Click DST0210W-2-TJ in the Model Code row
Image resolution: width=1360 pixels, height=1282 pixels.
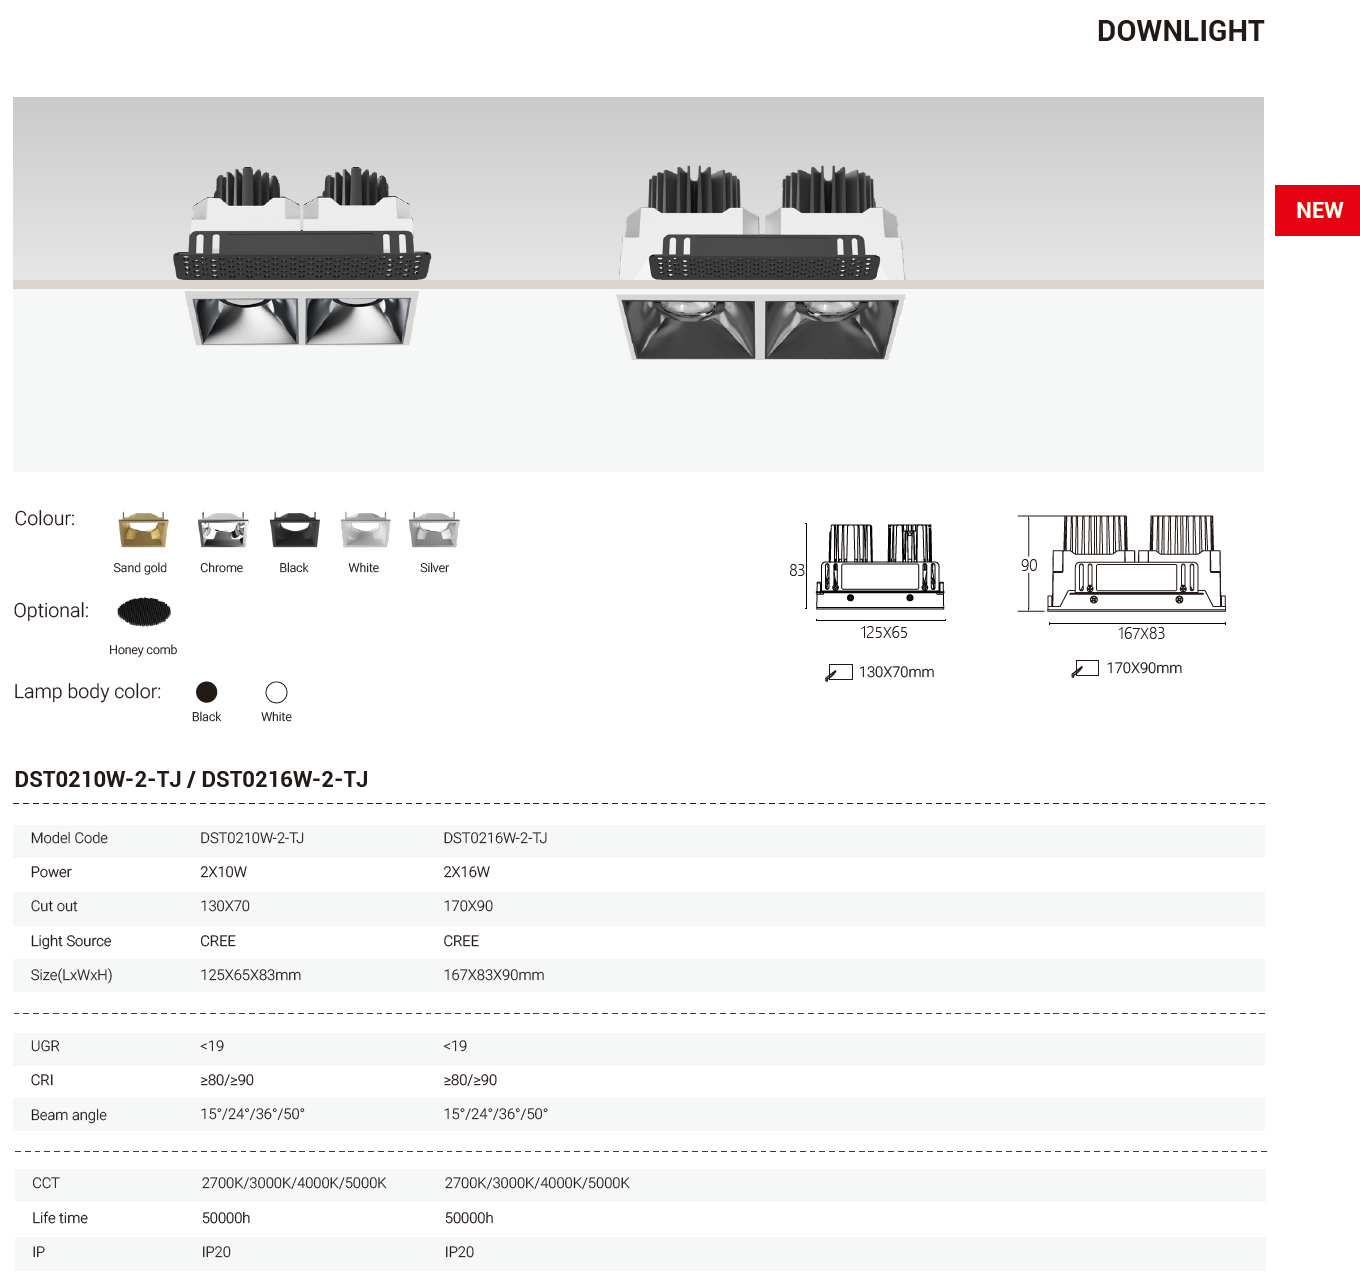(x=252, y=838)
